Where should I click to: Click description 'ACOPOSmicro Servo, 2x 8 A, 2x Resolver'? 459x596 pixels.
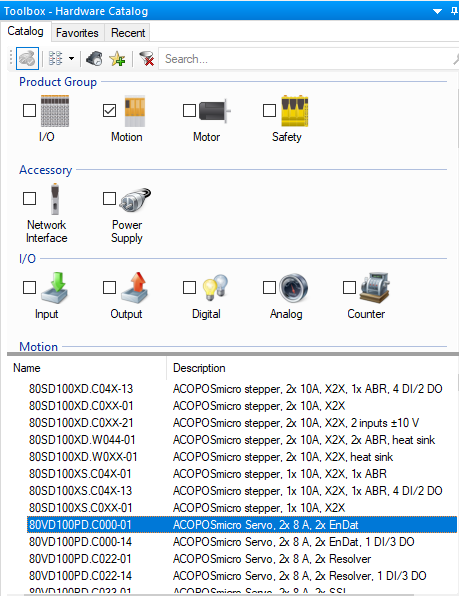point(272,559)
